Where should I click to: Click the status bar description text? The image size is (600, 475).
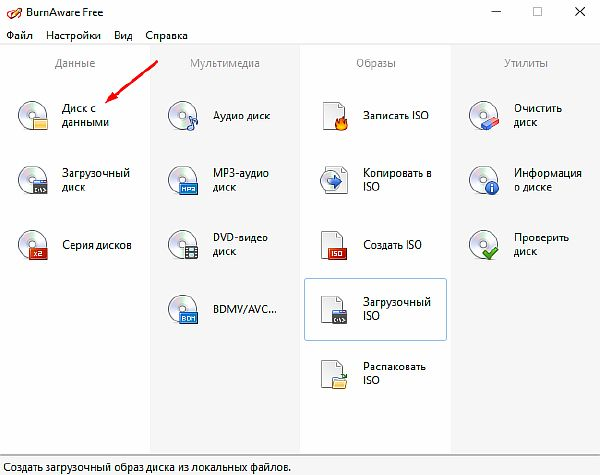(147, 467)
